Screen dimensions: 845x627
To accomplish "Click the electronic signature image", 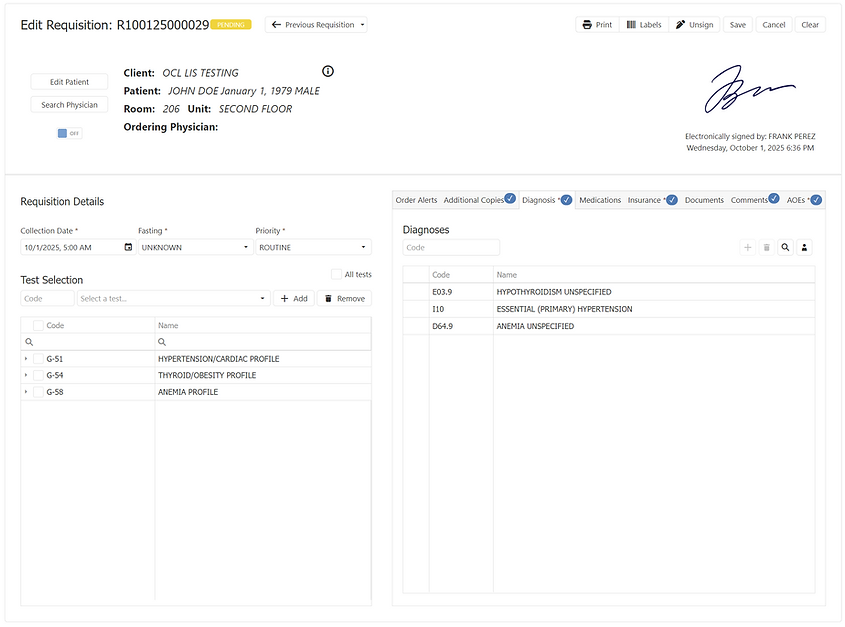I will [749, 89].
